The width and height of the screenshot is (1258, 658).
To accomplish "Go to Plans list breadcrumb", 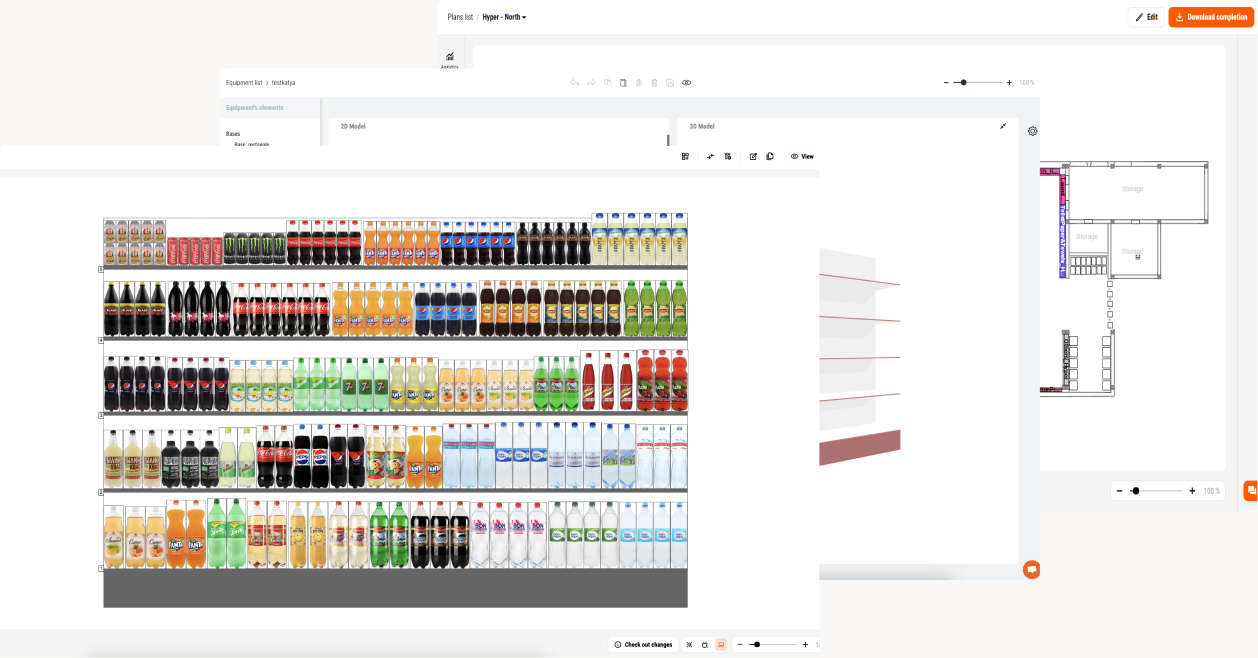I will [x=460, y=17].
